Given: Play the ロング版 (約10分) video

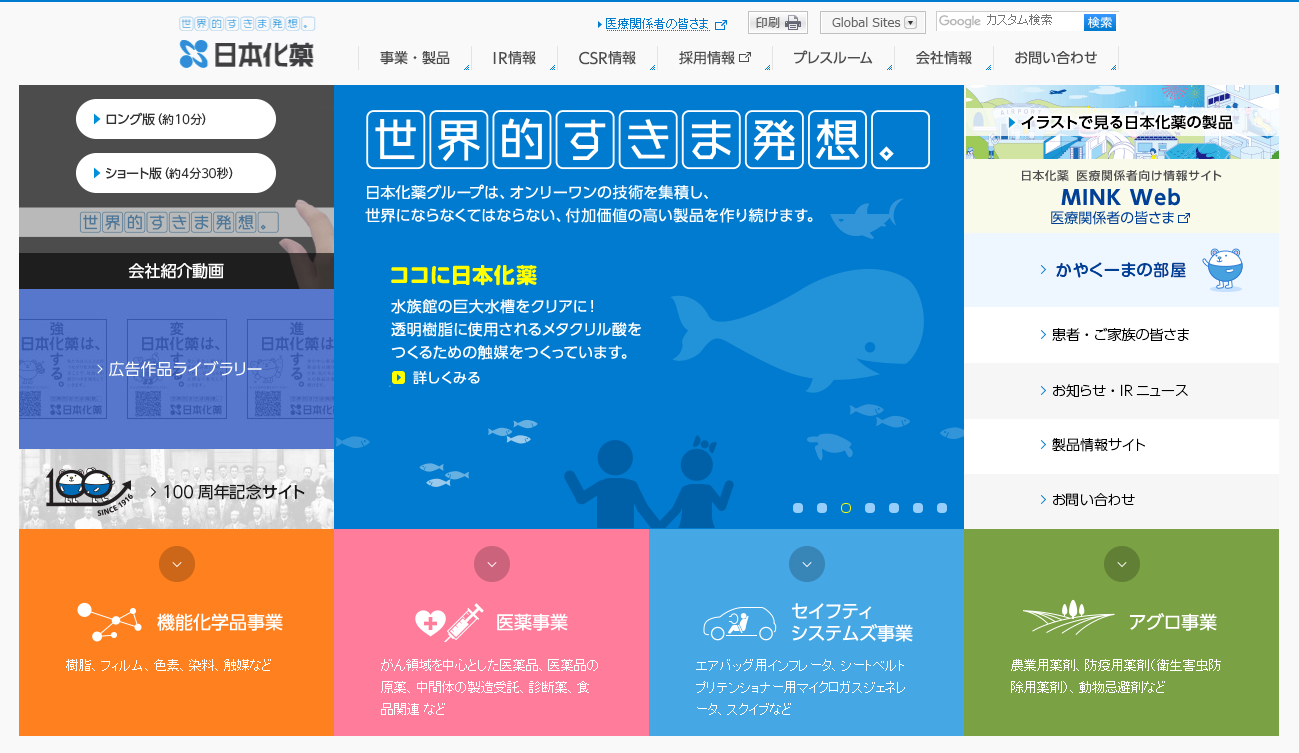Looking at the screenshot, I should tap(176, 119).
